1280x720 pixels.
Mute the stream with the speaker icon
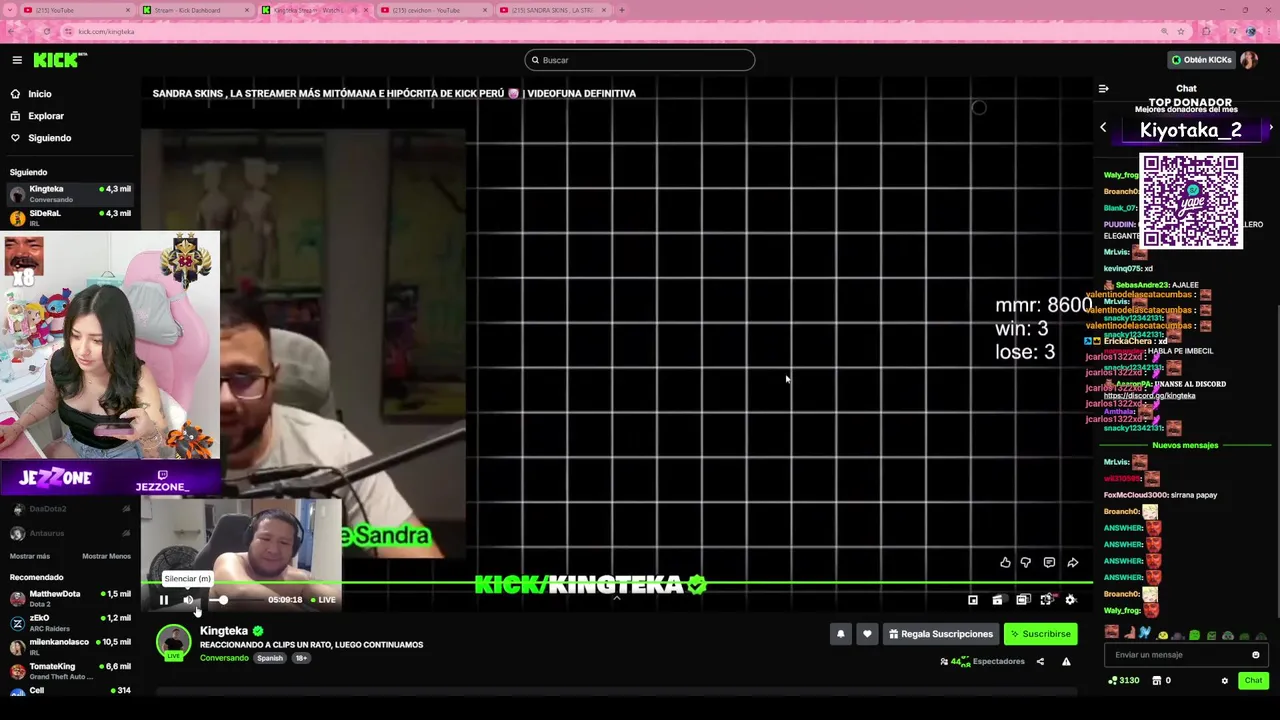tap(188, 600)
